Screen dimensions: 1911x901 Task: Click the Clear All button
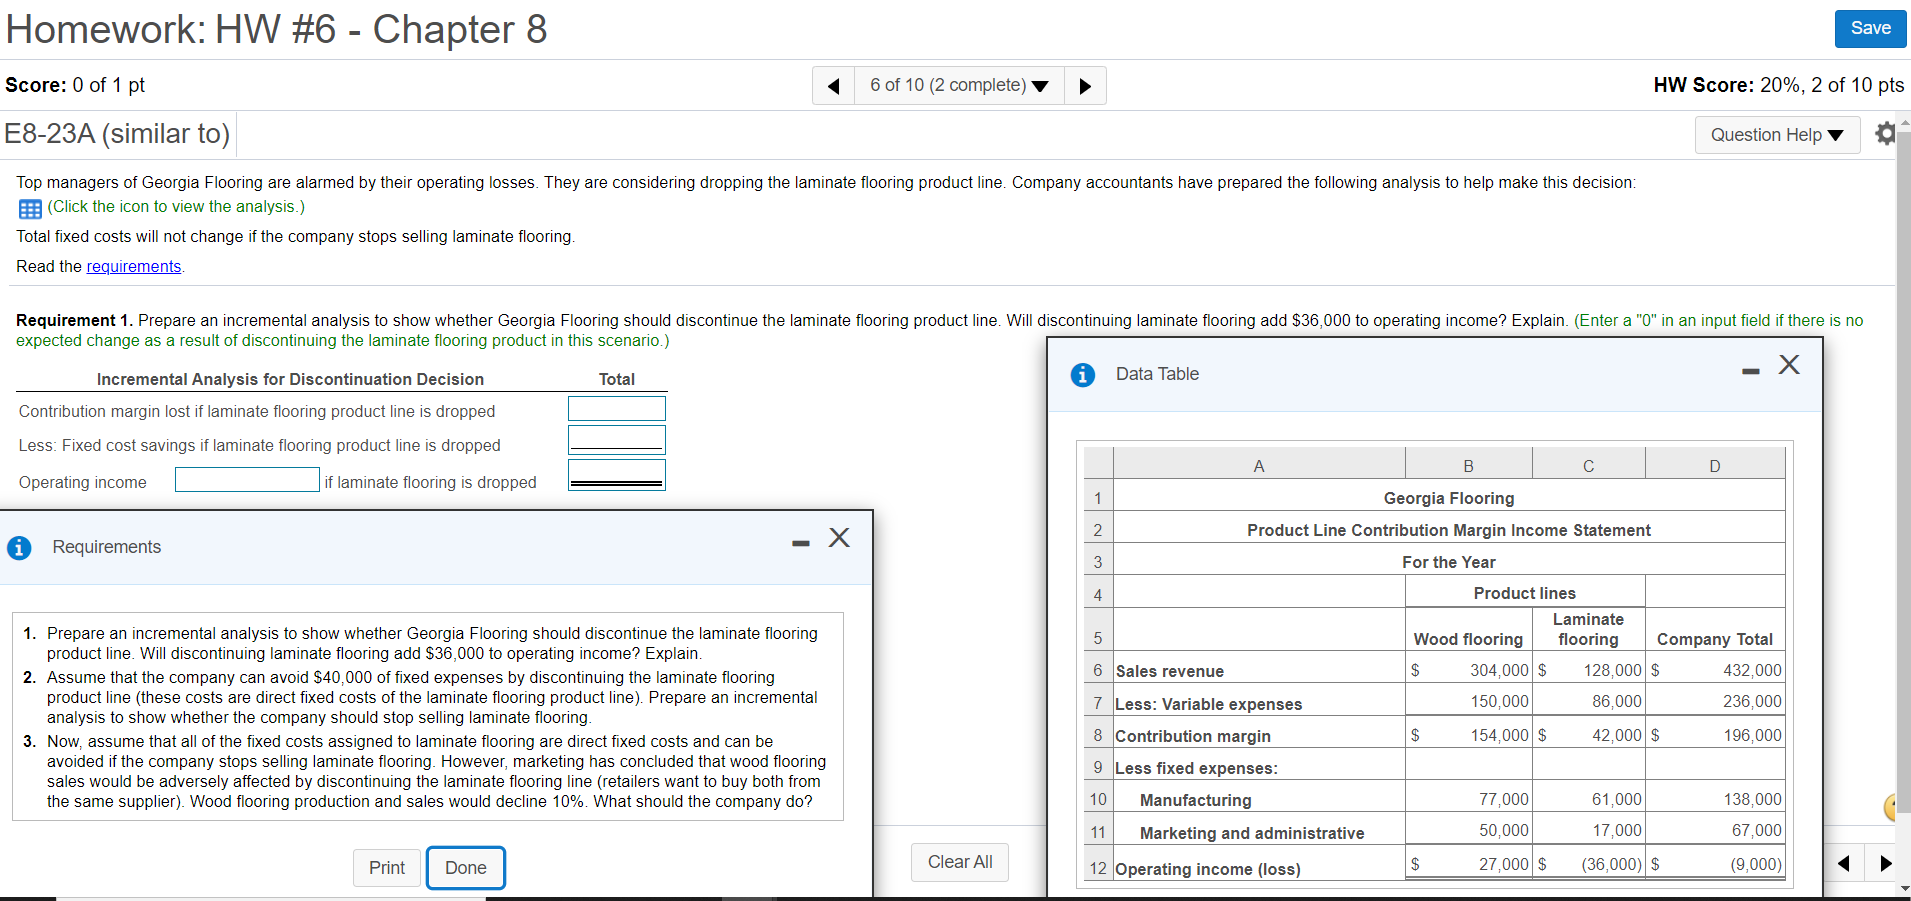960,862
